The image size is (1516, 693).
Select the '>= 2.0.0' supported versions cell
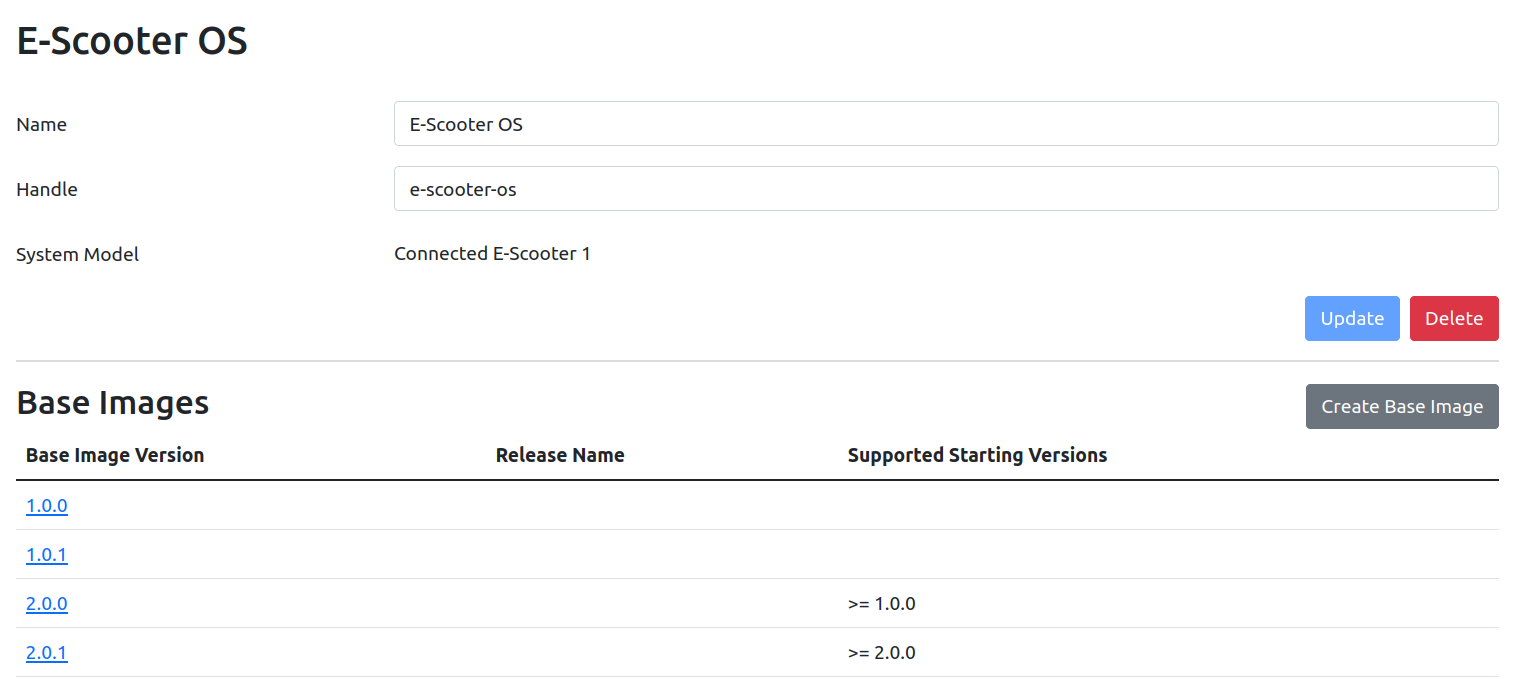(881, 652)
